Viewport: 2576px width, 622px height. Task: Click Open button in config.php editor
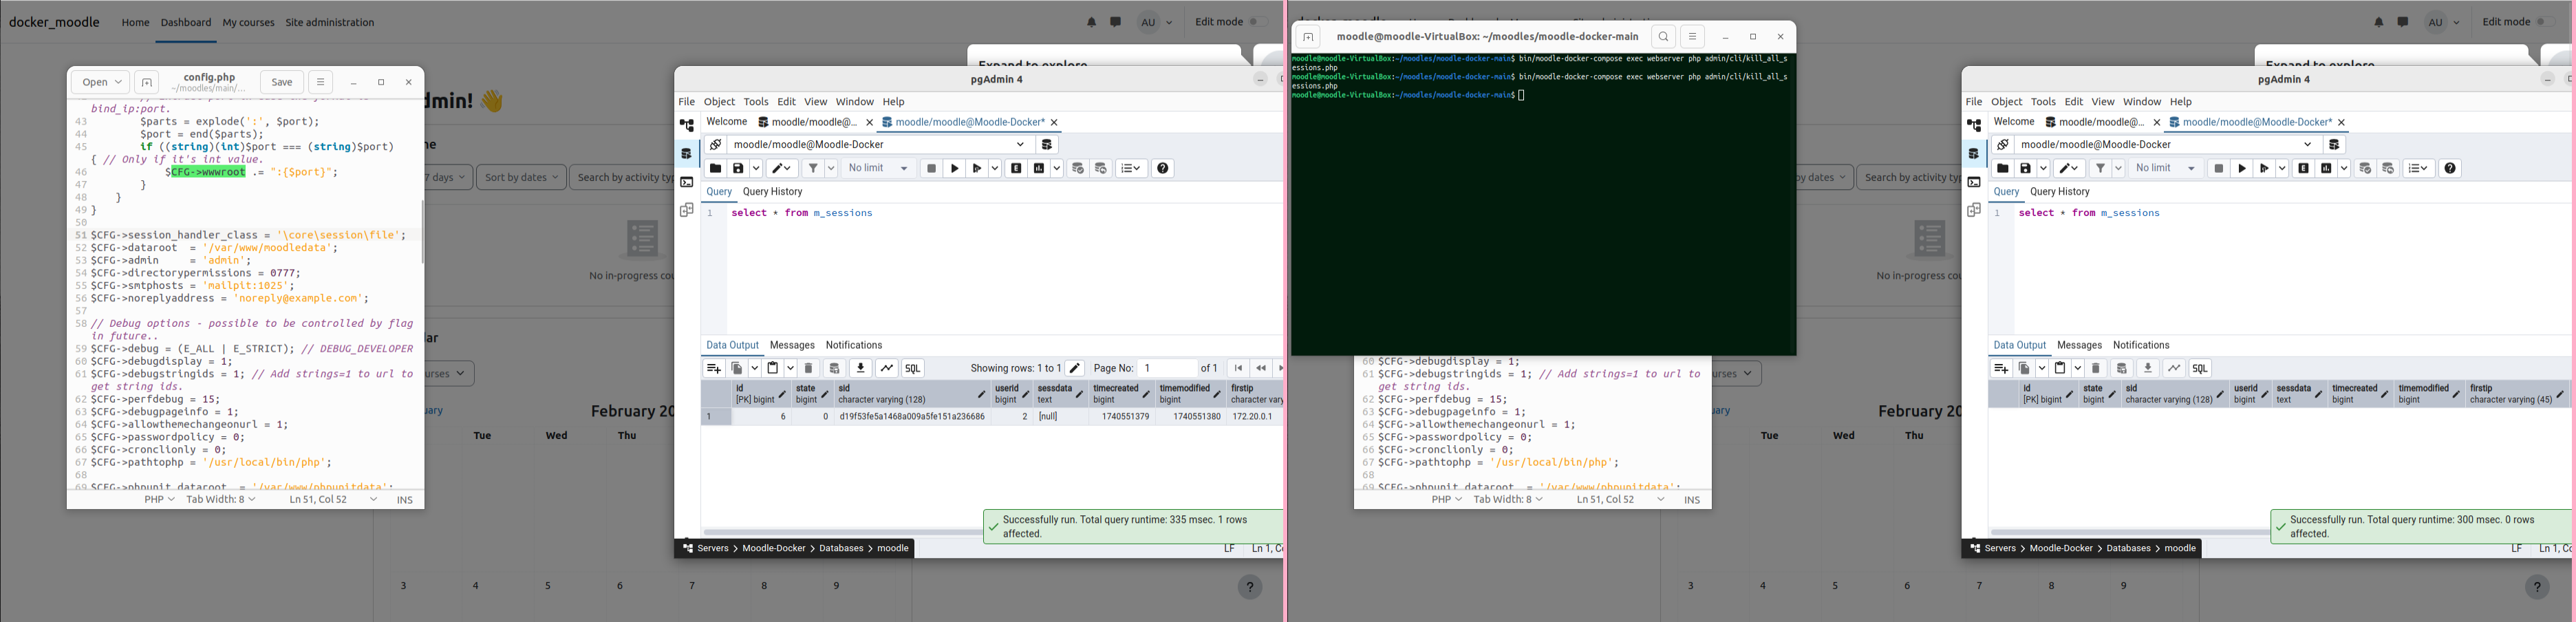point(100,83)
